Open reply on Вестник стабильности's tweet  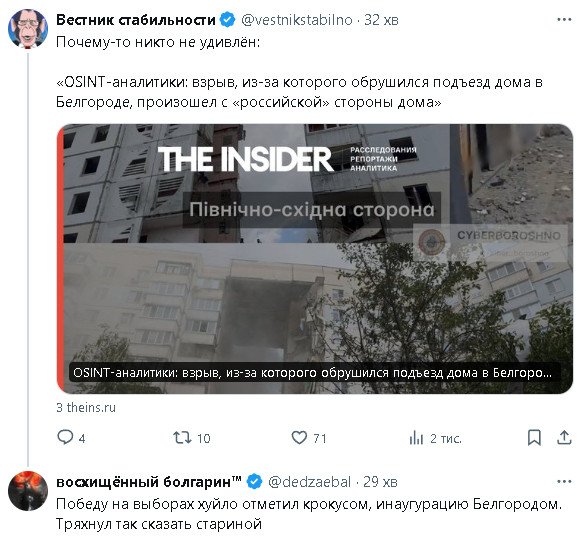coord(71,437)
